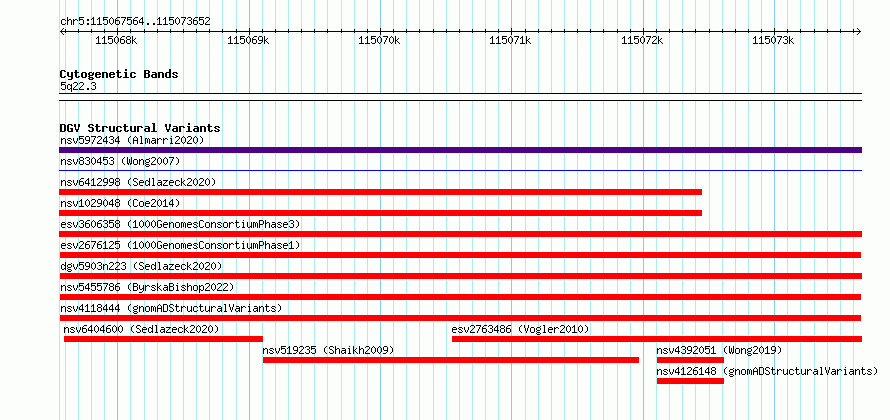
Task: Click the red bar under esv2763486
Action: point(657,339)
